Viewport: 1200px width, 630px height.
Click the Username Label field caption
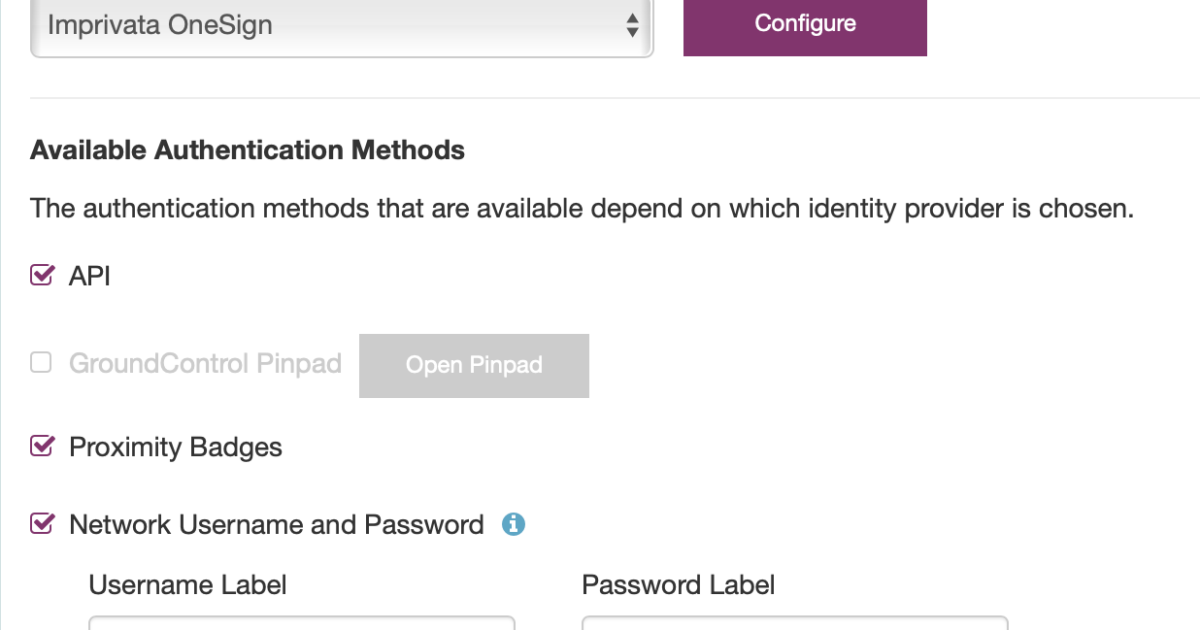click(x=187, y=585)
